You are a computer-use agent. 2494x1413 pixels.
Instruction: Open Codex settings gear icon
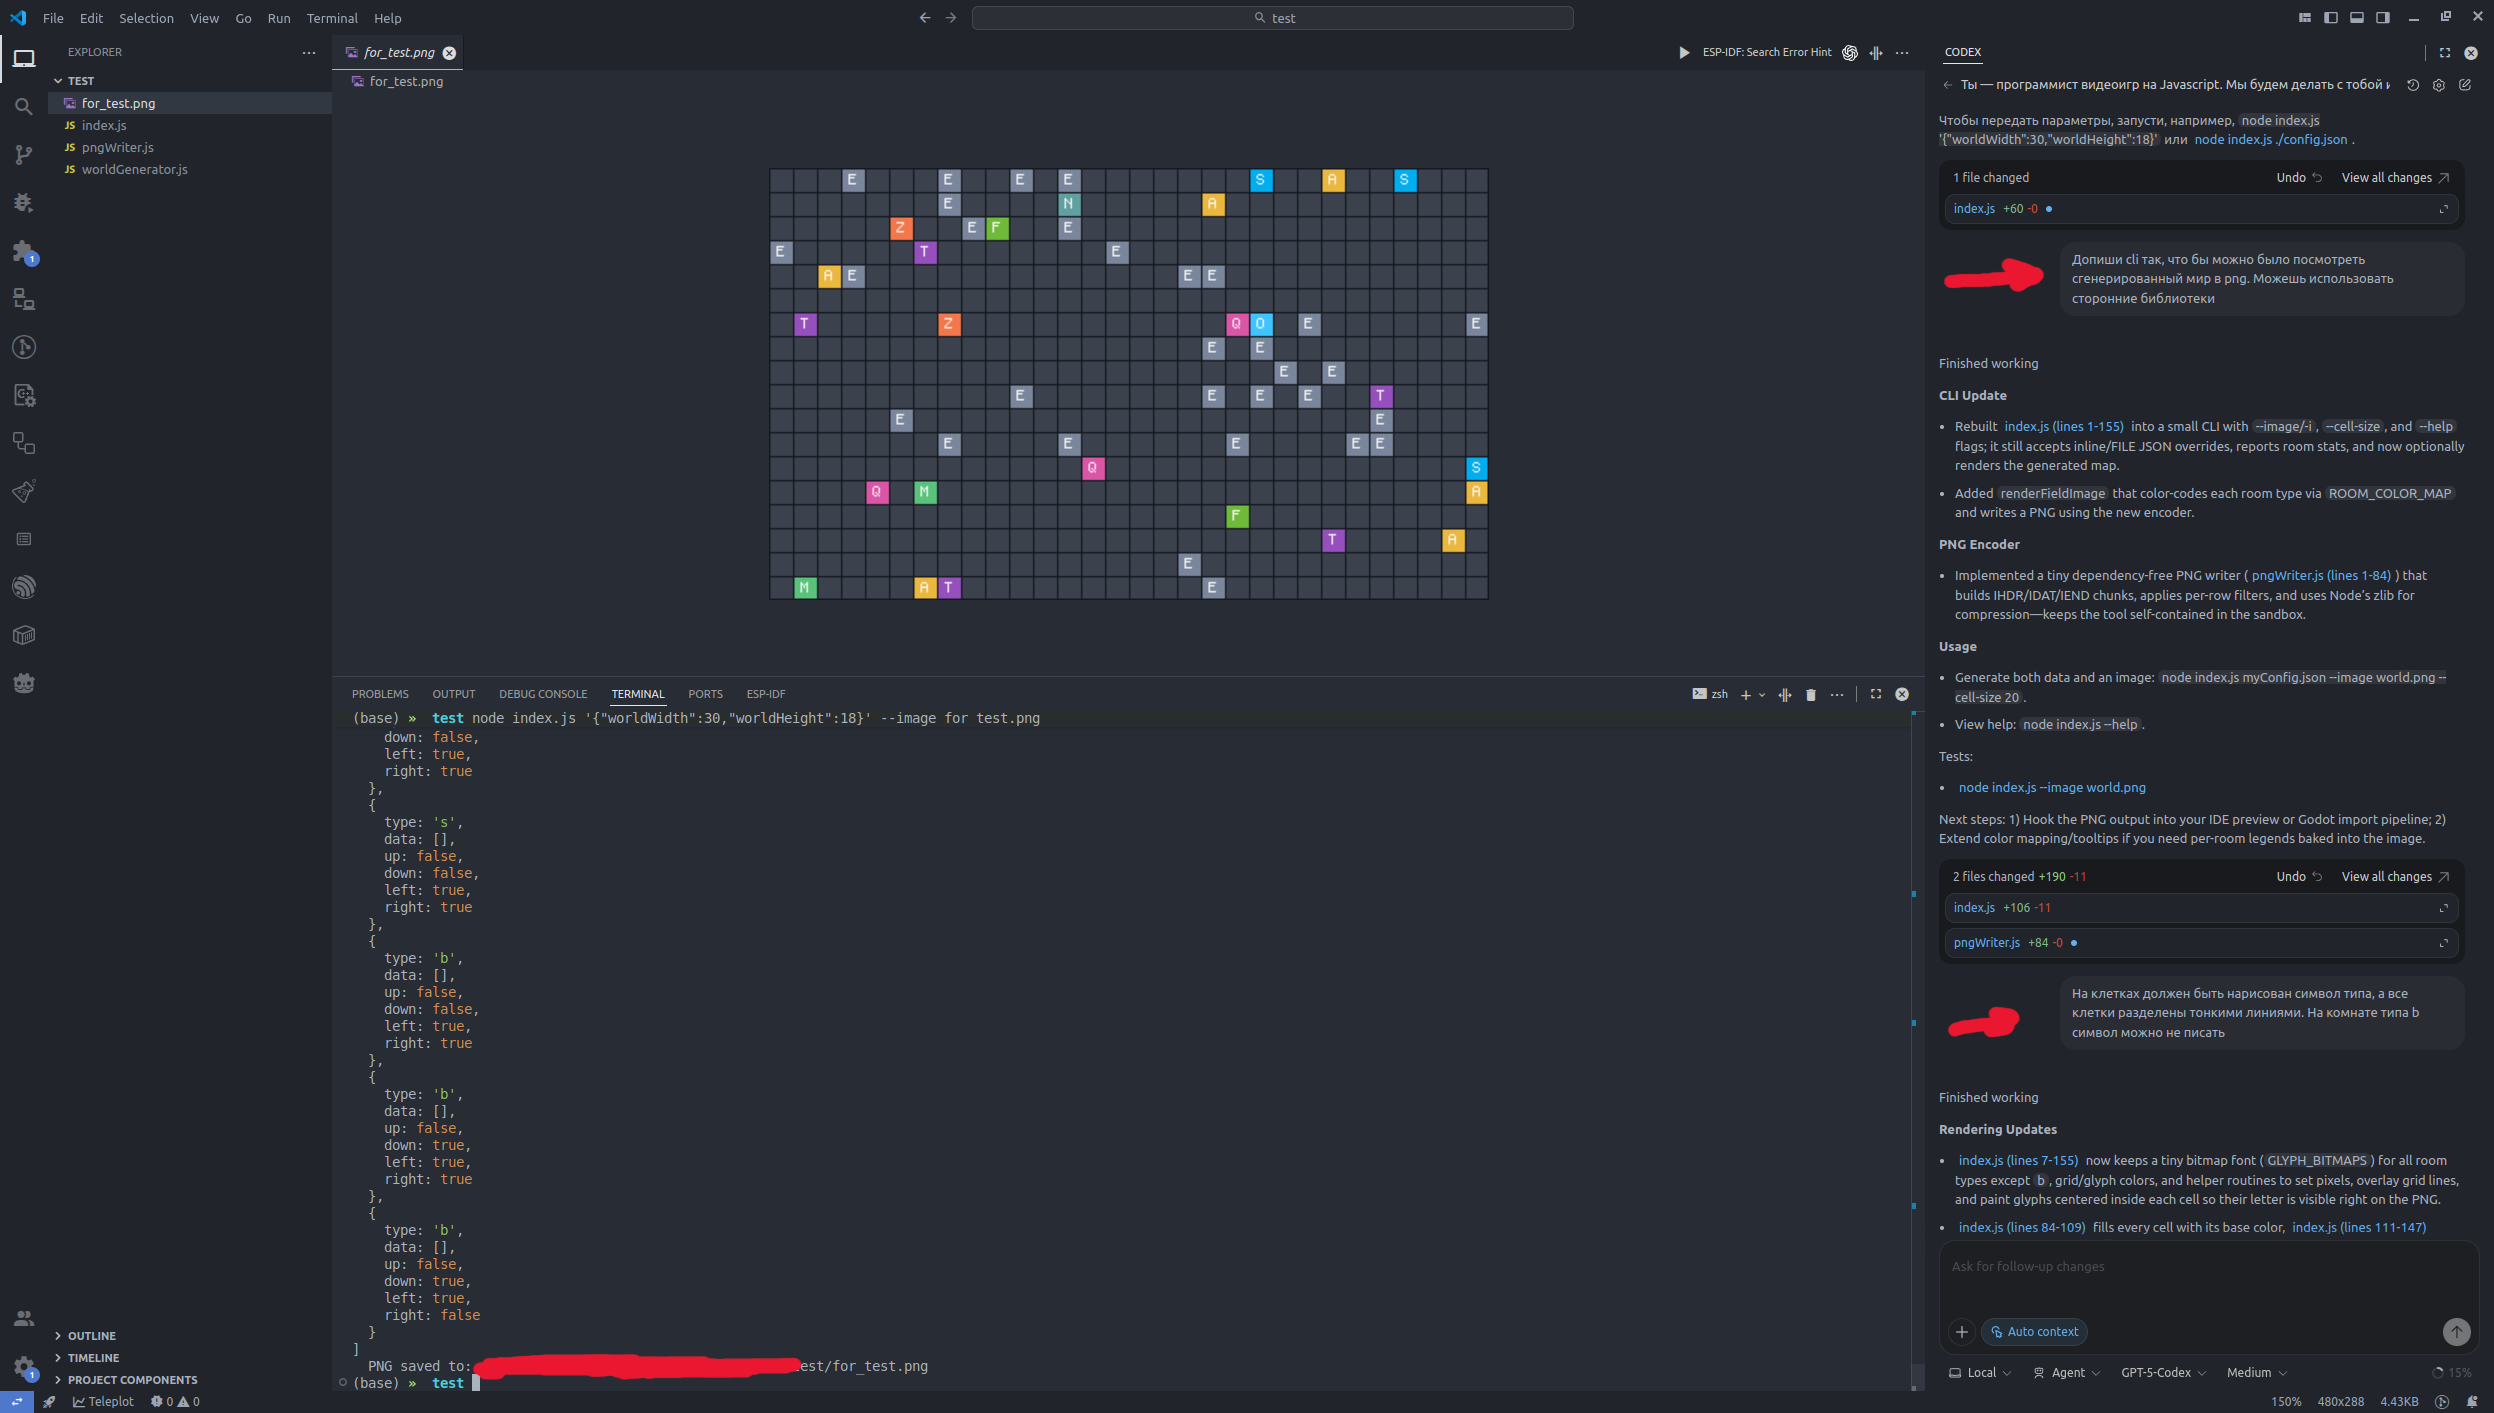pos(2439,85)
